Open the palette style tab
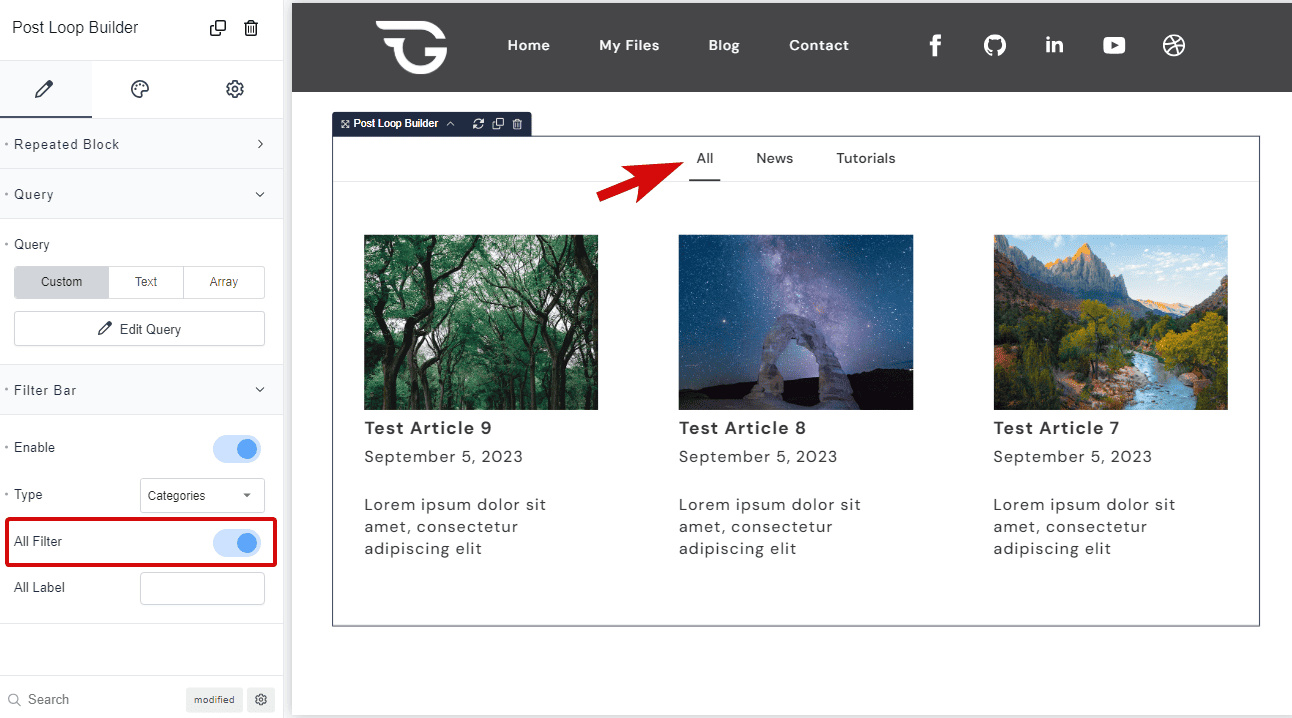1292x718 pixels. pos(140,90)
